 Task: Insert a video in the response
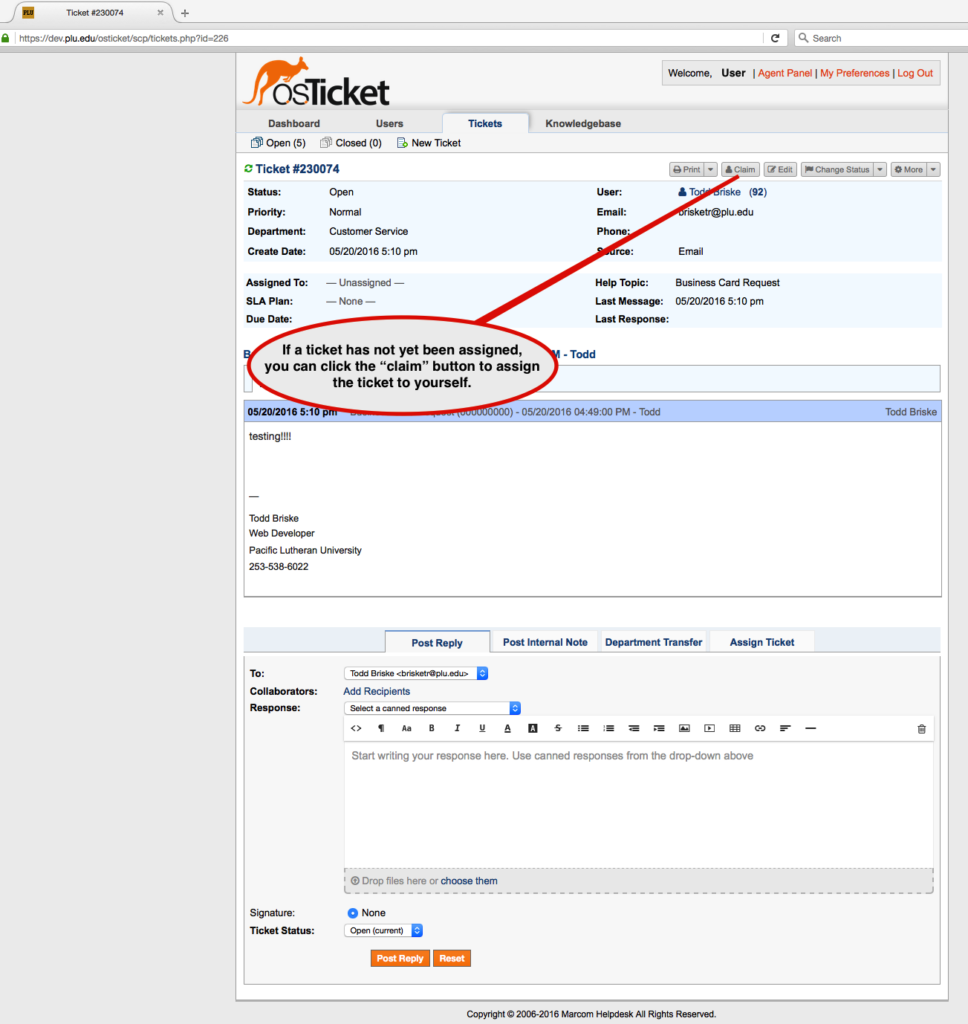(709, 728)
